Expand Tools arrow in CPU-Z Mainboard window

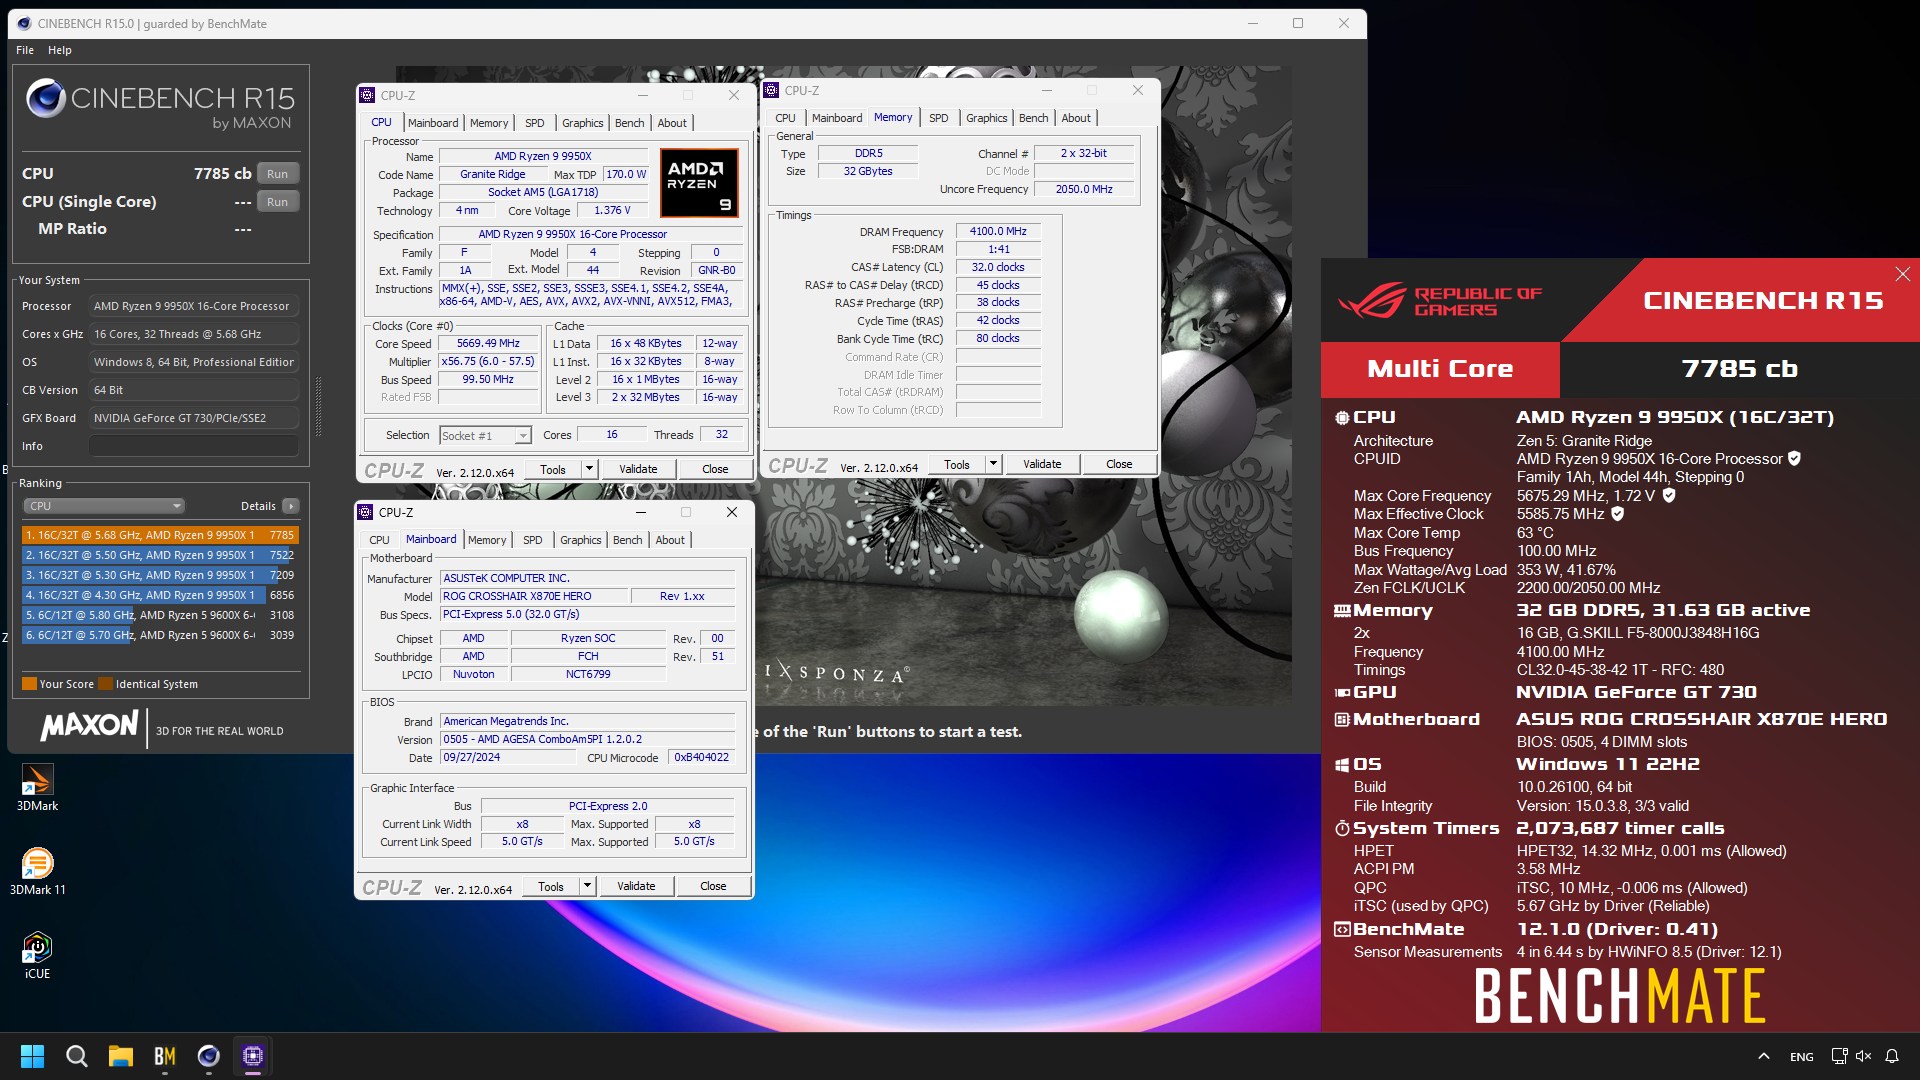pos(587,886)
